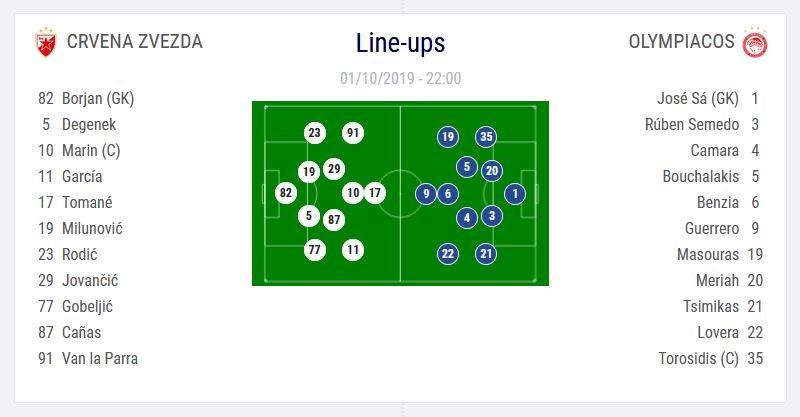This screenshot has height=417, width=800.
Task: Click the Crvena Zvezda club crest
Action: point(45,42)
